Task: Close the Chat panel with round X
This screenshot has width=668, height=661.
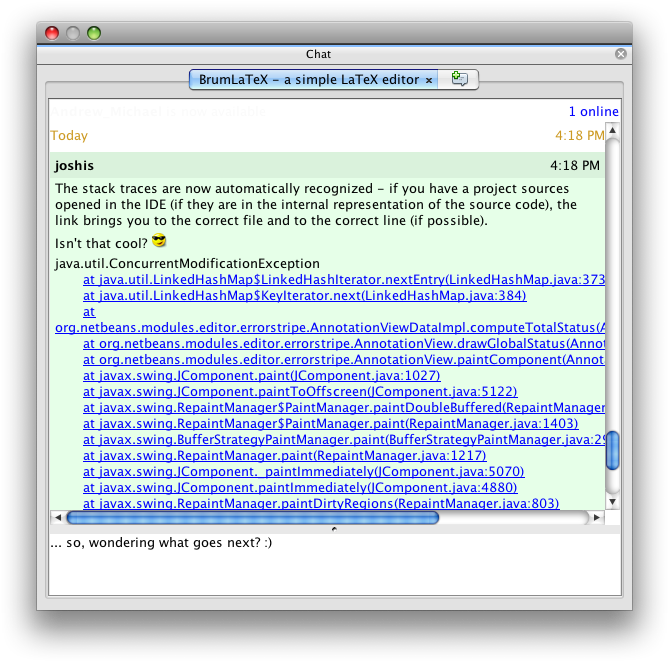Action: [620, 54]
